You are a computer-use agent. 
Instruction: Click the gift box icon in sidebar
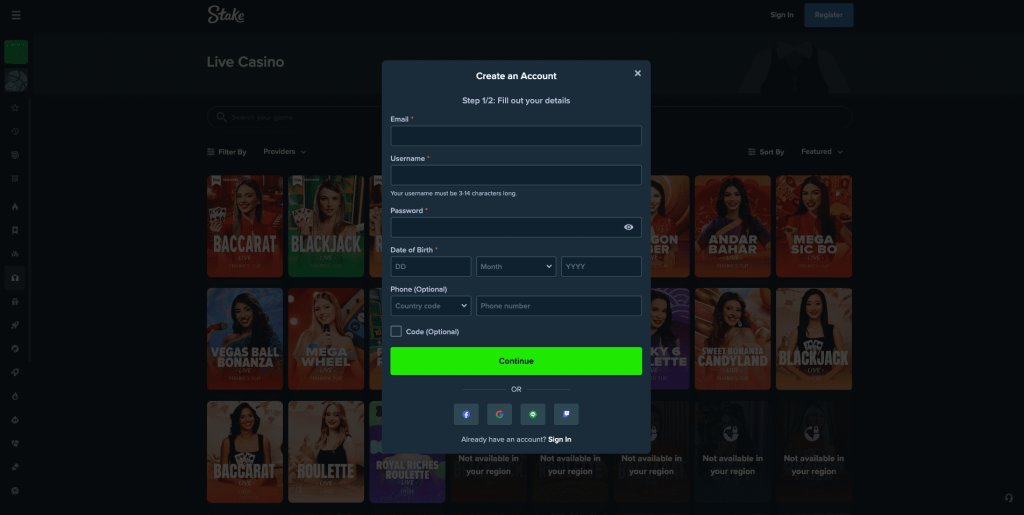15,302
